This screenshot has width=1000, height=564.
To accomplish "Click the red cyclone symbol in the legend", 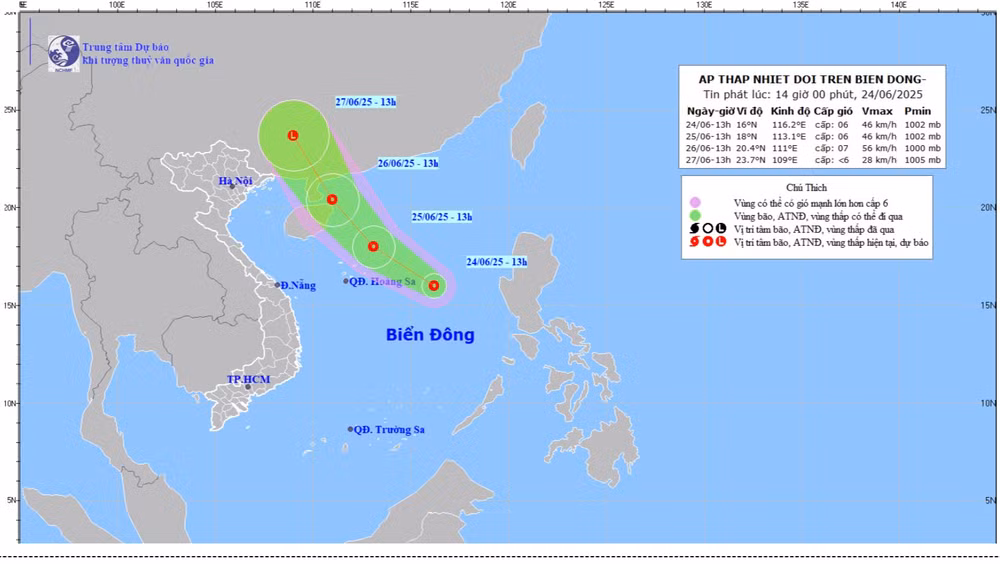I will pyautogui.click(x=693, y=242).
